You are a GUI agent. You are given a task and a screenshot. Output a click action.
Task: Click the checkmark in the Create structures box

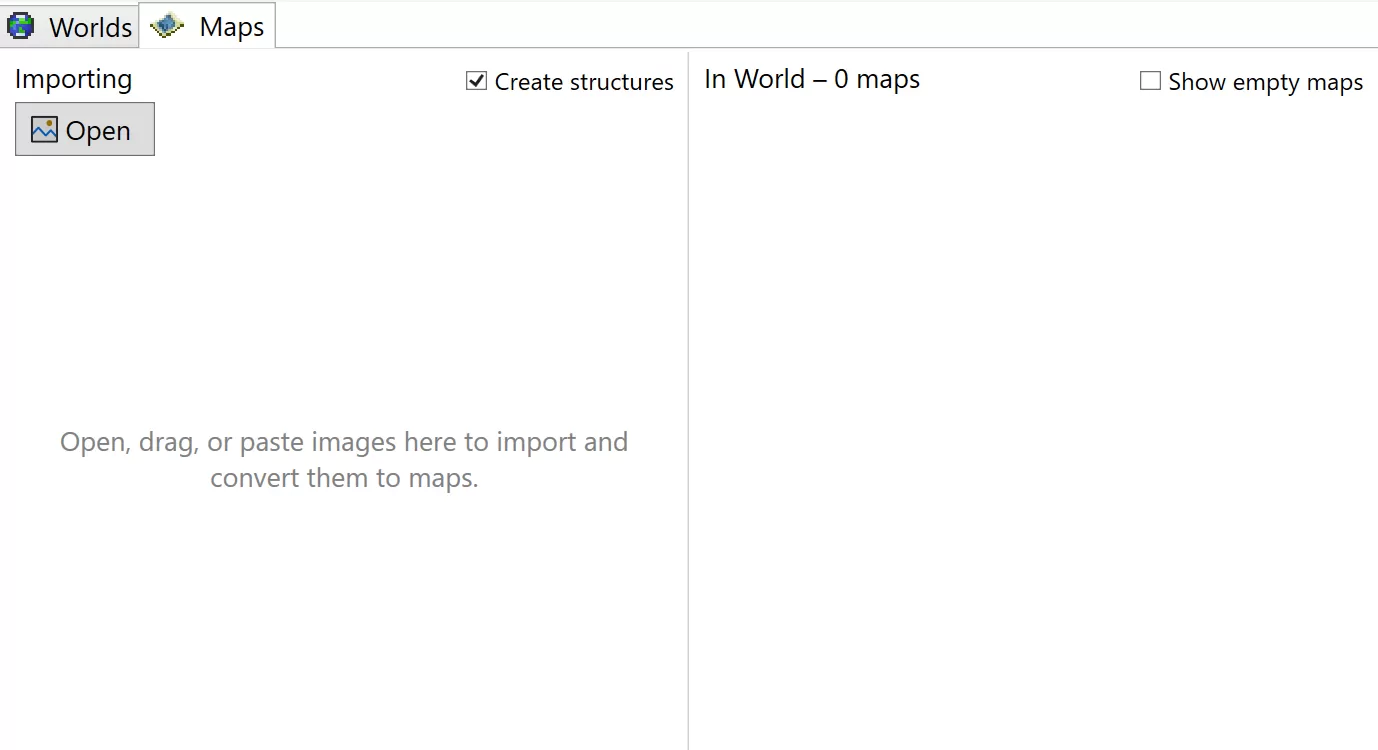tap(477, 81)
